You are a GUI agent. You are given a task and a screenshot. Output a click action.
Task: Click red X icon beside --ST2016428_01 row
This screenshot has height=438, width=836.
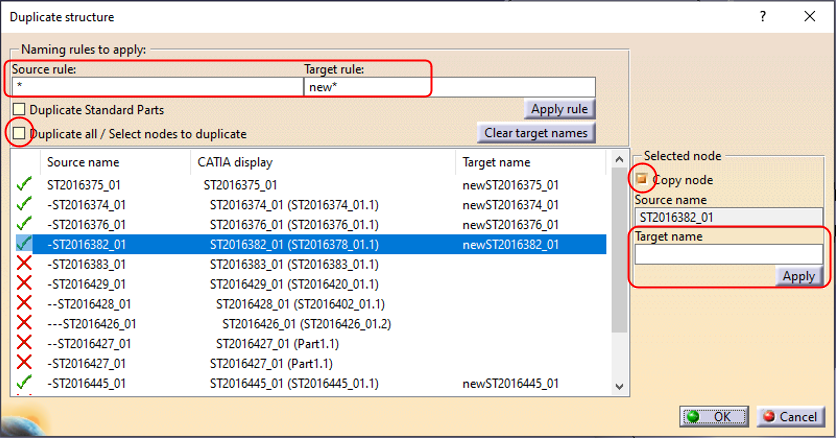25,303
